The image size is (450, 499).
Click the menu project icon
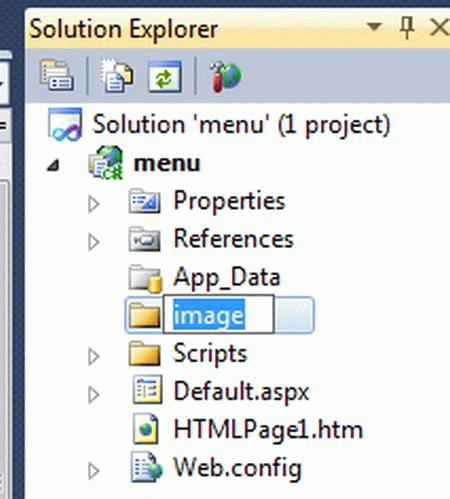pos(106,163)
